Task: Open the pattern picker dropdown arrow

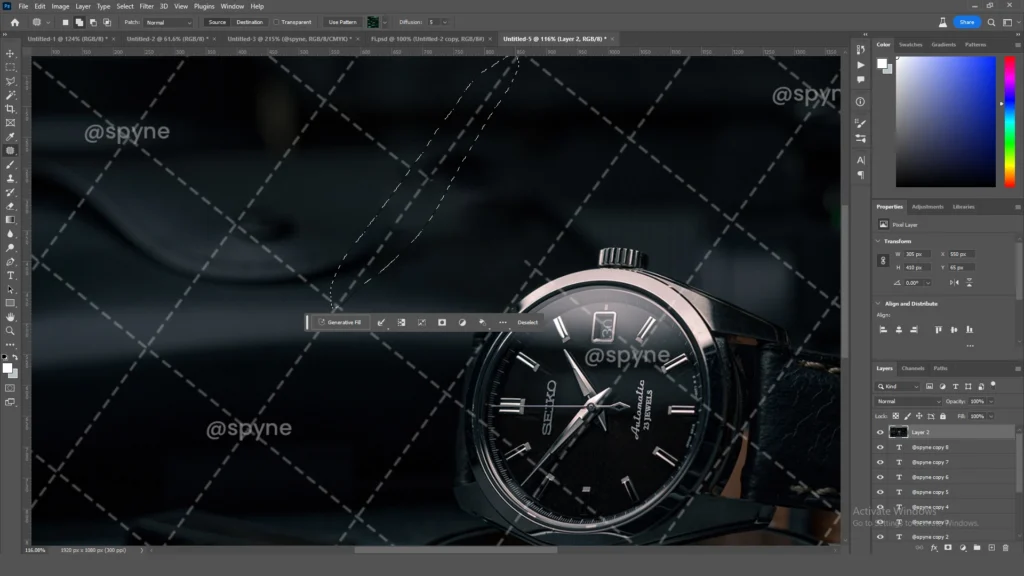Action: (385, 22)
